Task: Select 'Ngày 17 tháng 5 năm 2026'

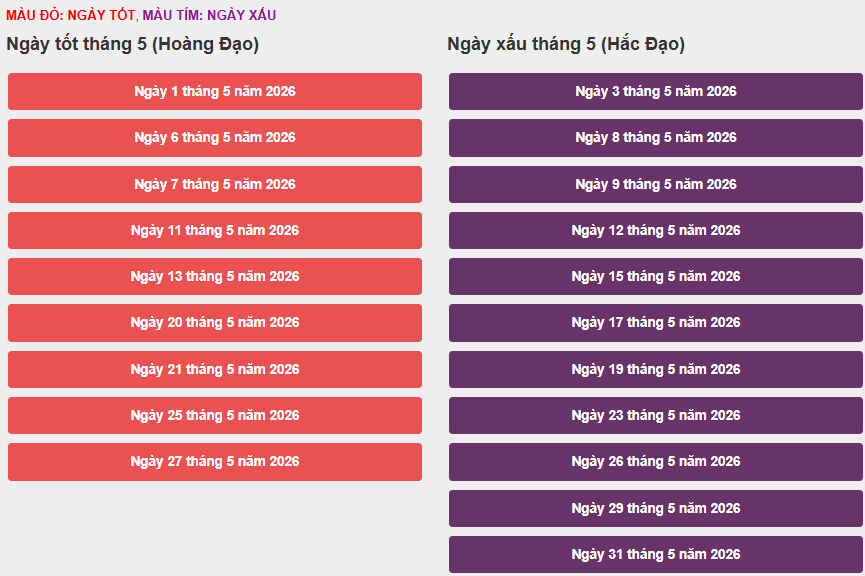Action: (x=656, y=322)
